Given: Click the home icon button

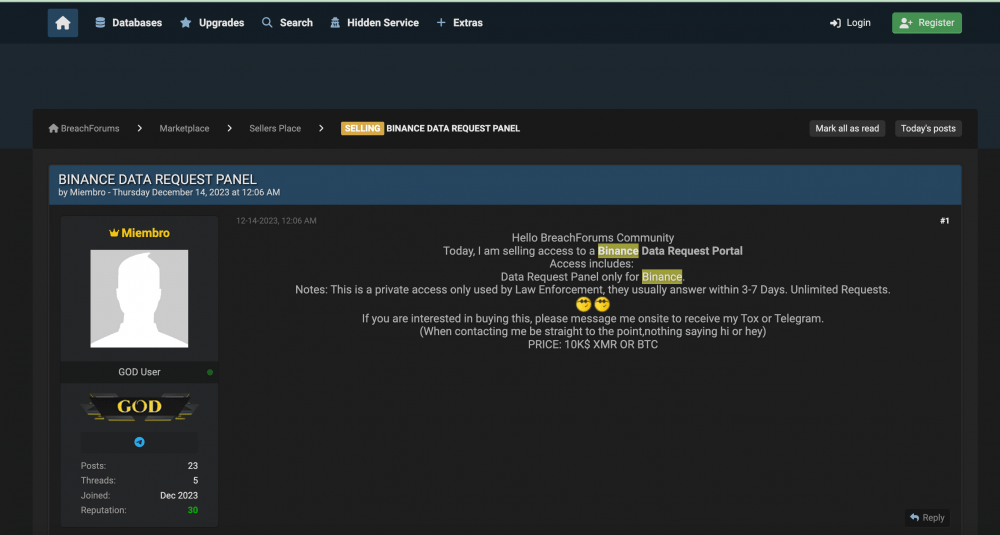Looking at the screenshot, I should tap(62, 23).
